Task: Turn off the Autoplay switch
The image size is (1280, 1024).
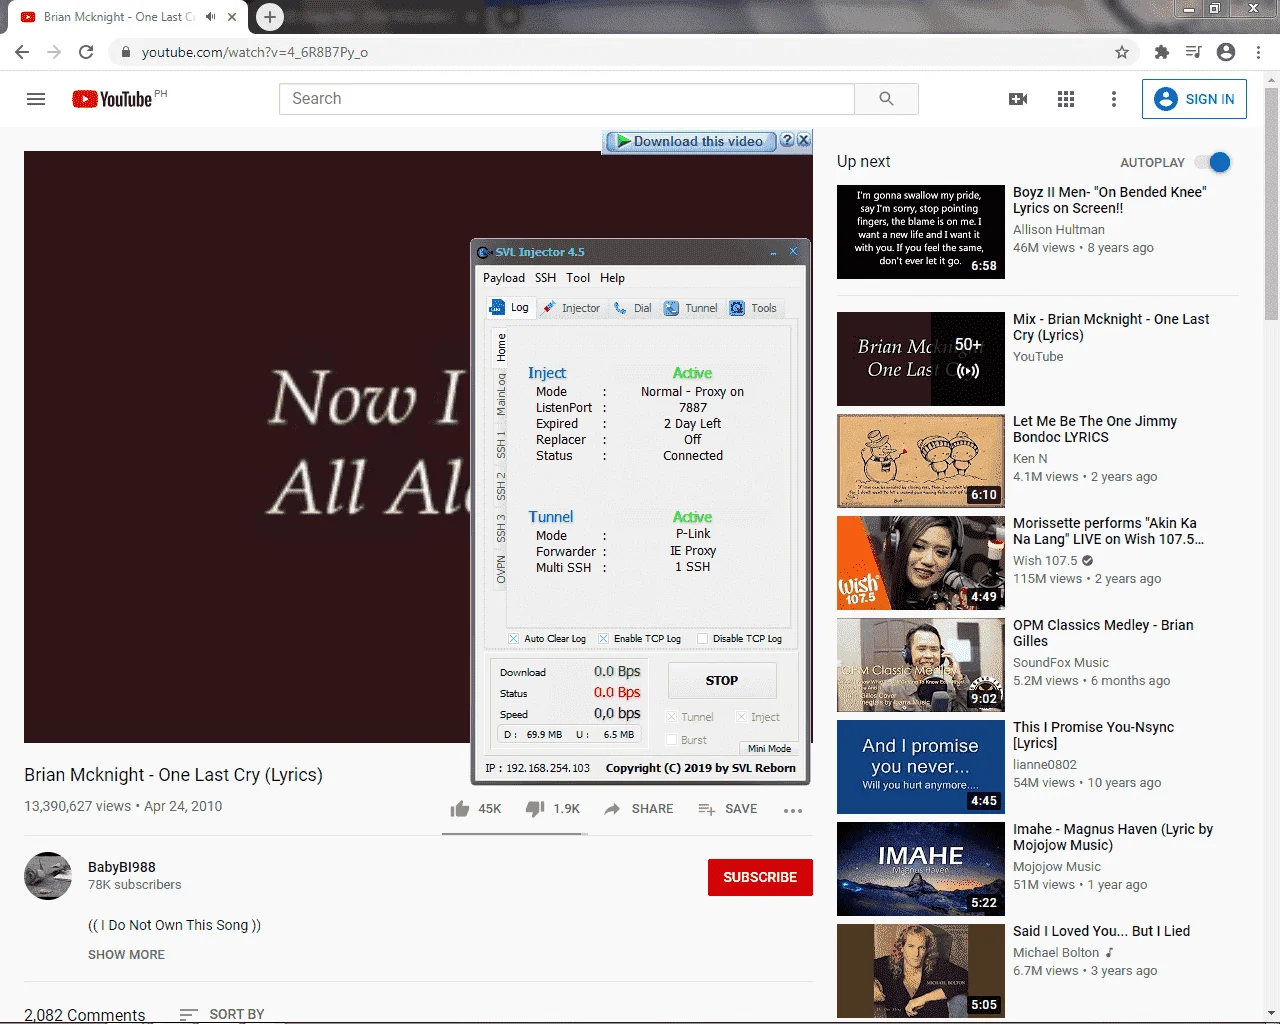Action: pyautogui.click(x=1213, y=162)
